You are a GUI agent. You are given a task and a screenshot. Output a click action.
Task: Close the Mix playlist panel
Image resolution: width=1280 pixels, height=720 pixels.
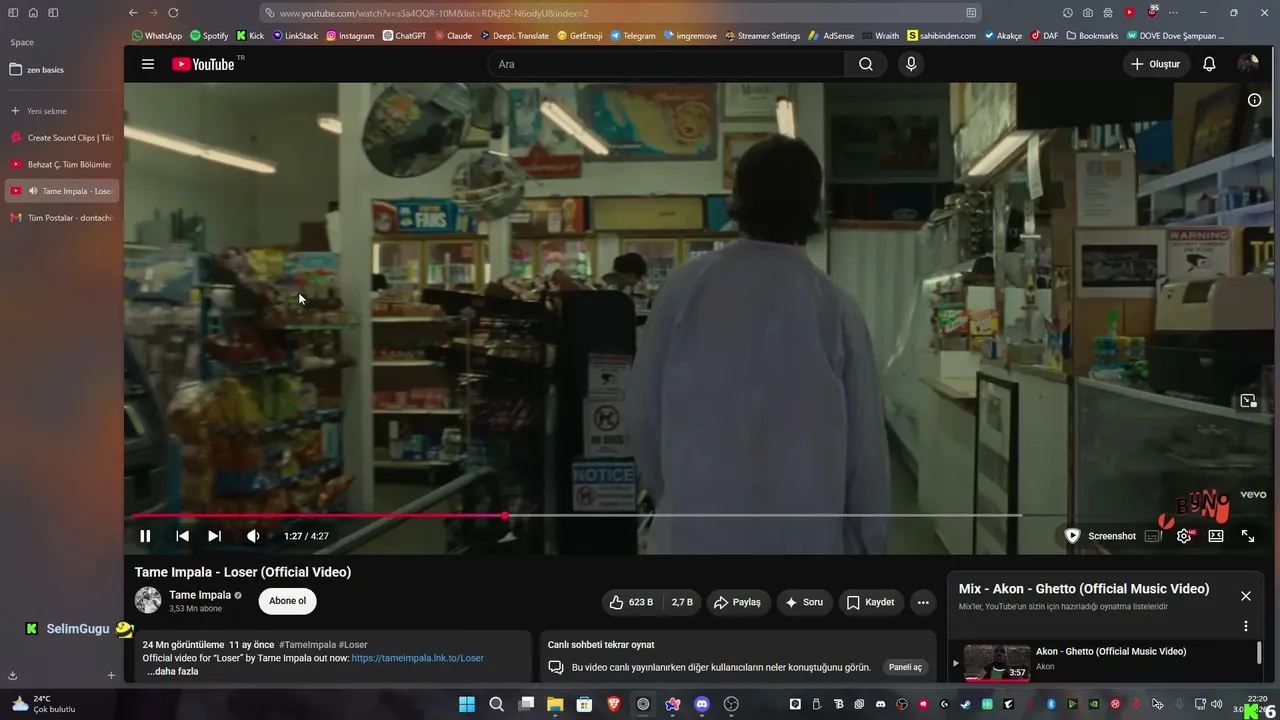[x=1246, y=596]
